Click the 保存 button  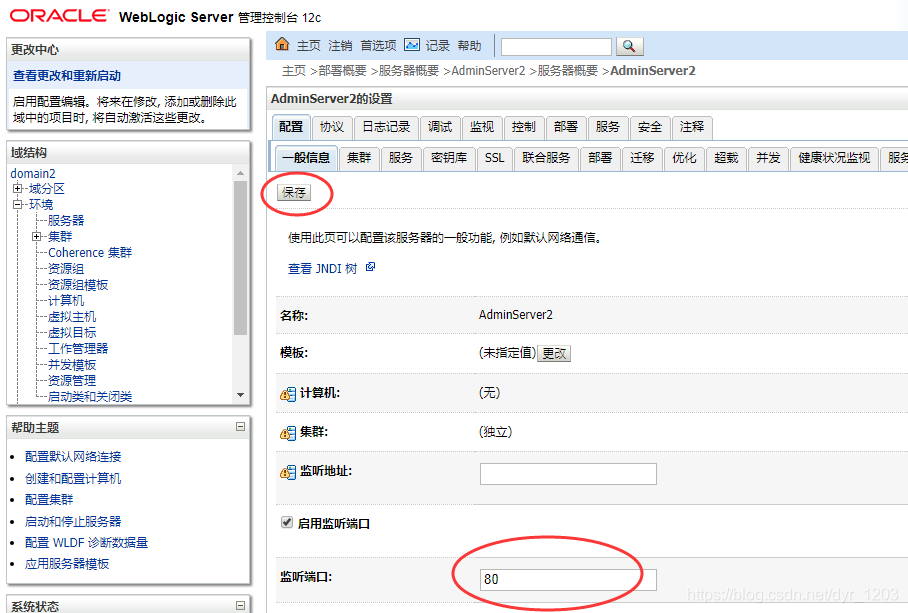(x=294, y=192)
